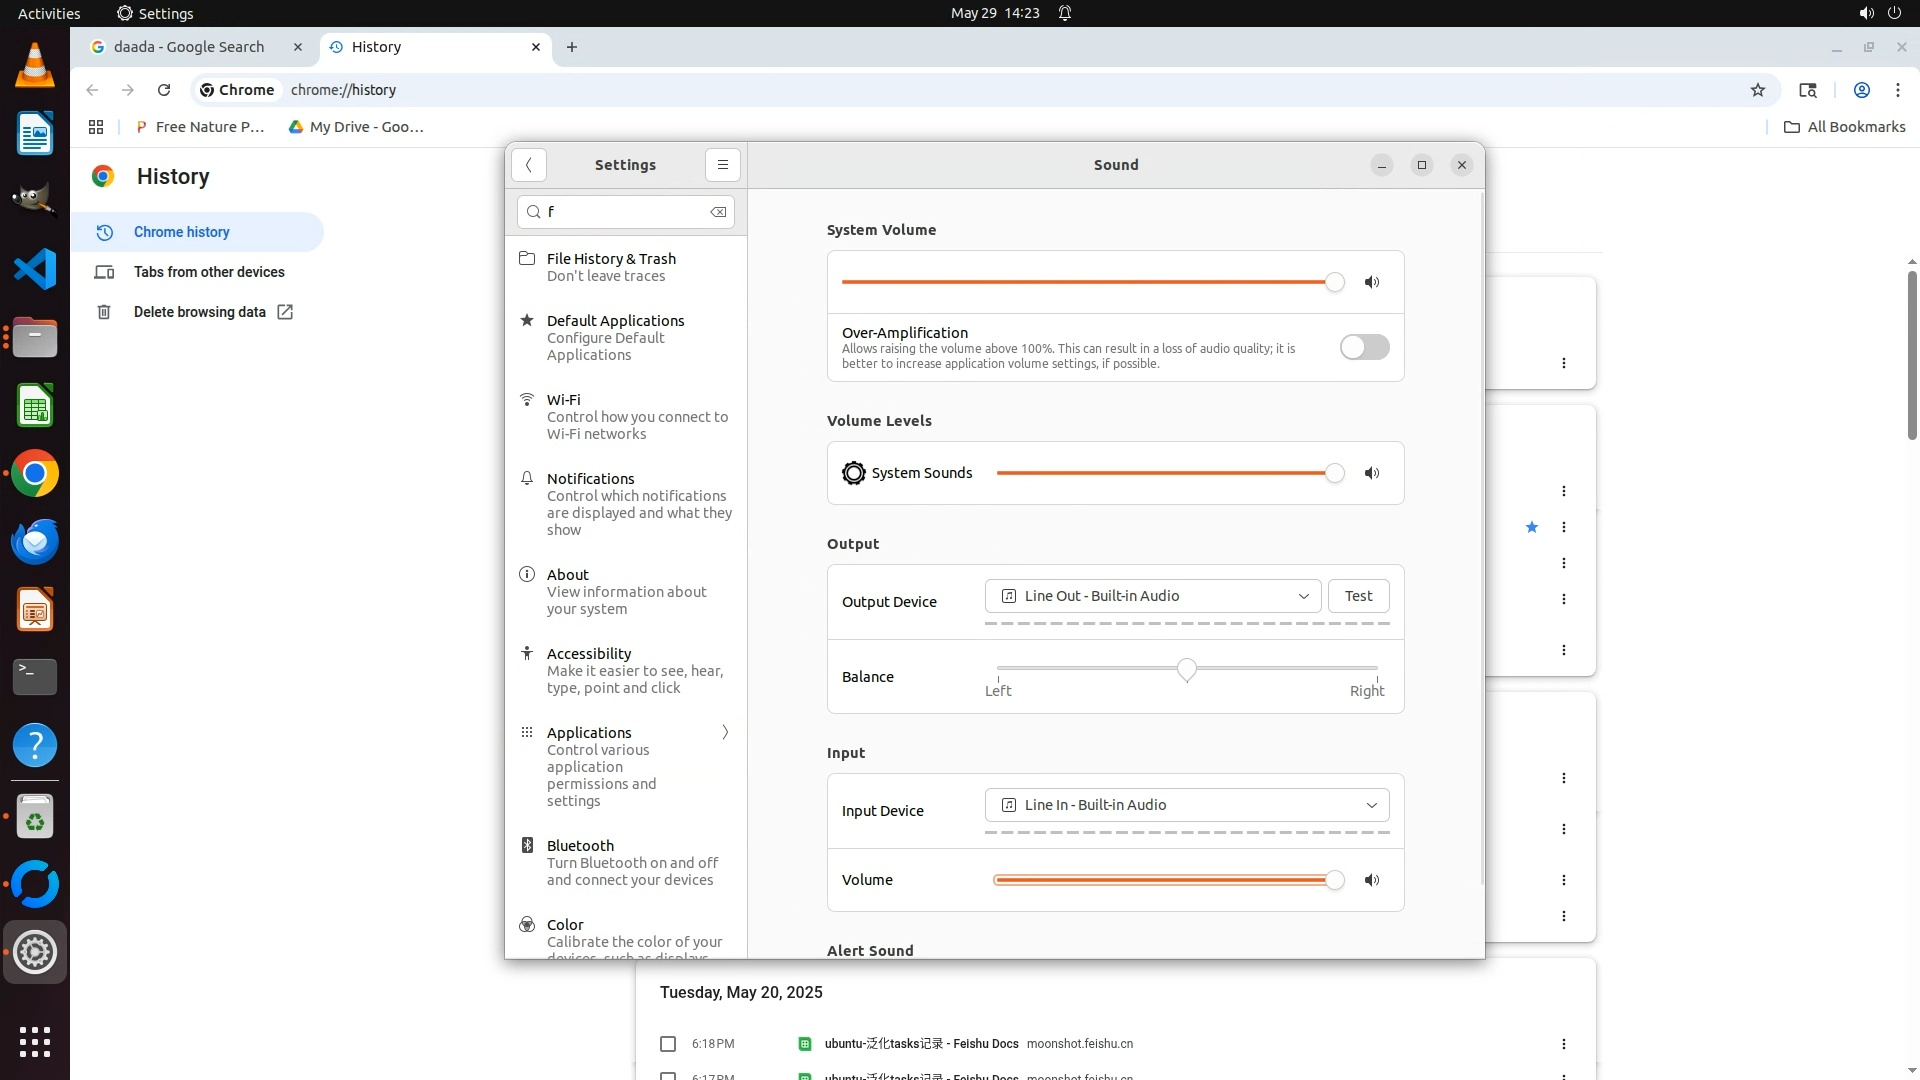Open the Input Device dropdown
Screen dimensions: 1920x1080
pyautogui.click(x=1186, y=805)
